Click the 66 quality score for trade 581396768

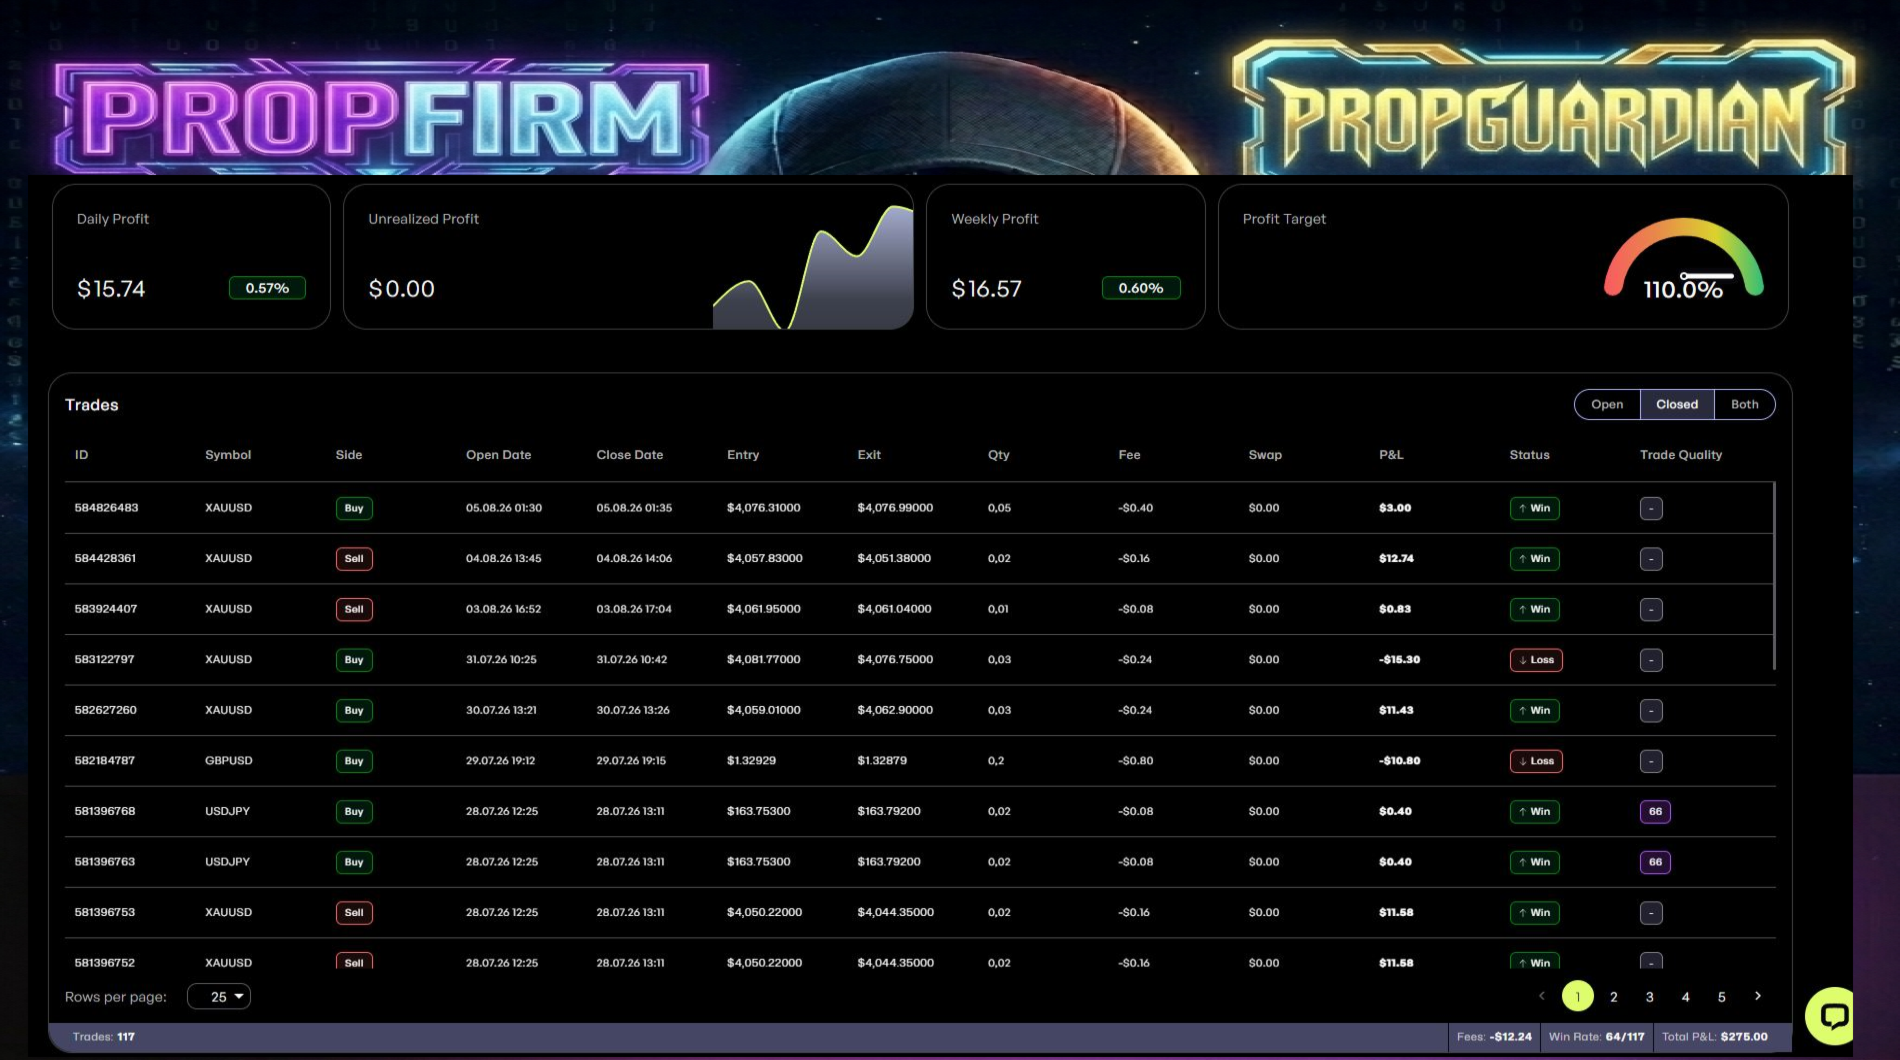click(x=1655, y=812)
